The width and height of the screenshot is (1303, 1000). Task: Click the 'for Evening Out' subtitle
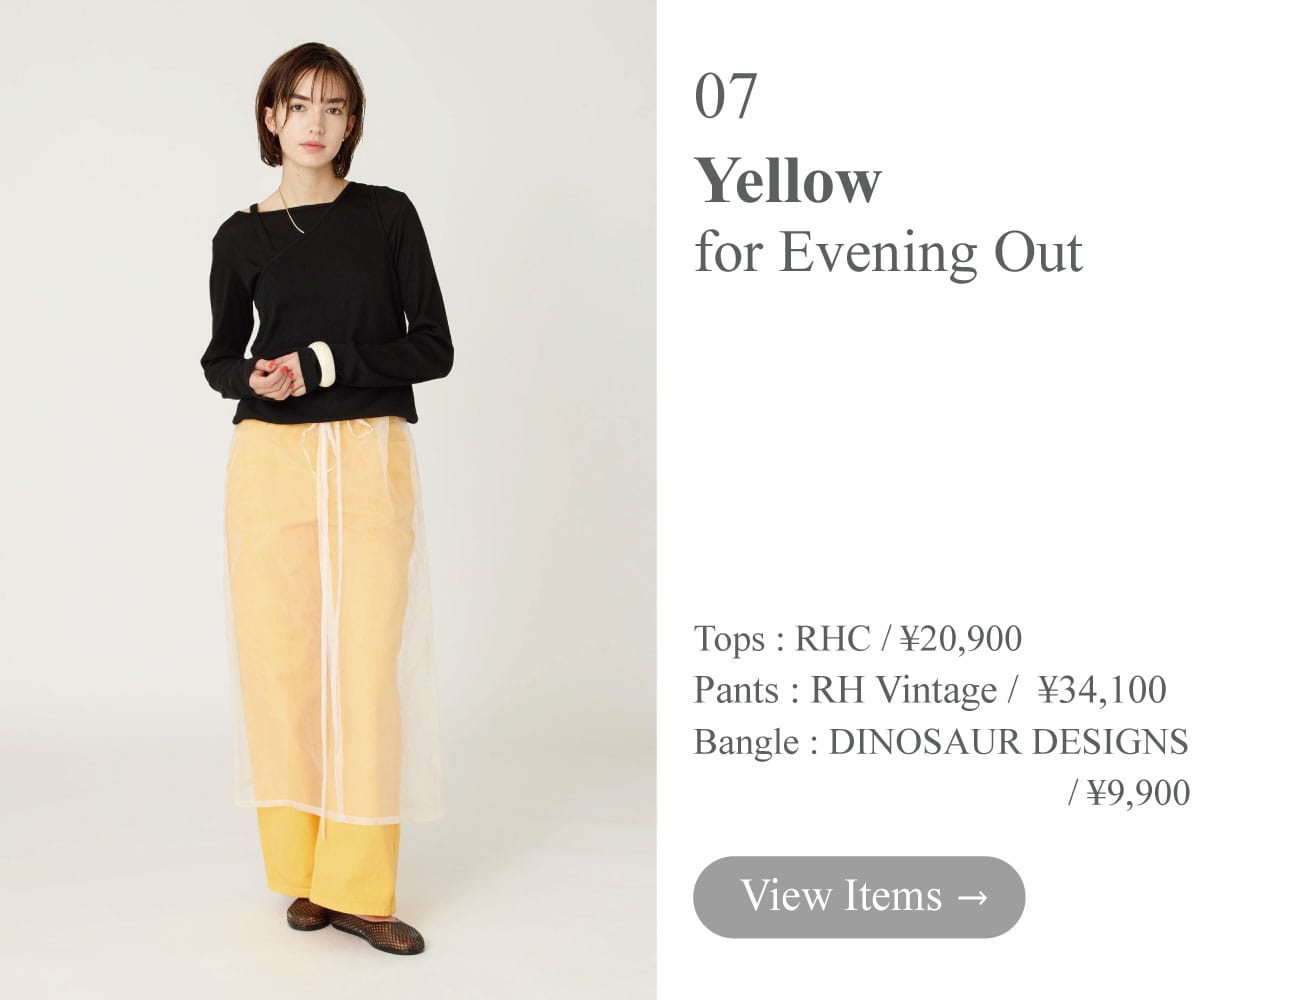(x=888, y=252)
